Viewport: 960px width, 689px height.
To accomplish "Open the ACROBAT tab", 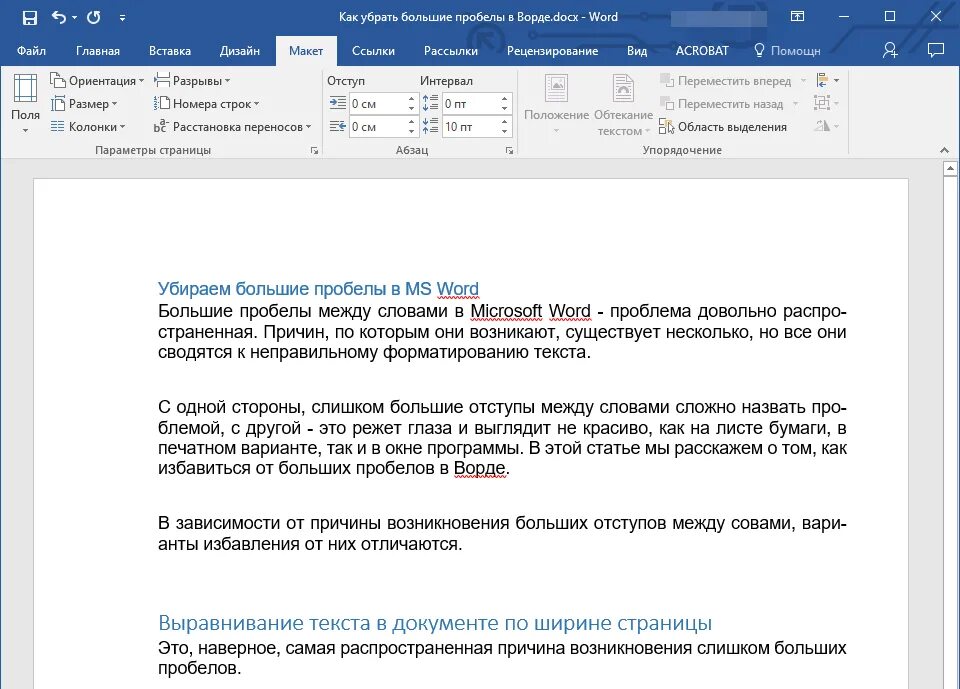I will tap(702, 51).
